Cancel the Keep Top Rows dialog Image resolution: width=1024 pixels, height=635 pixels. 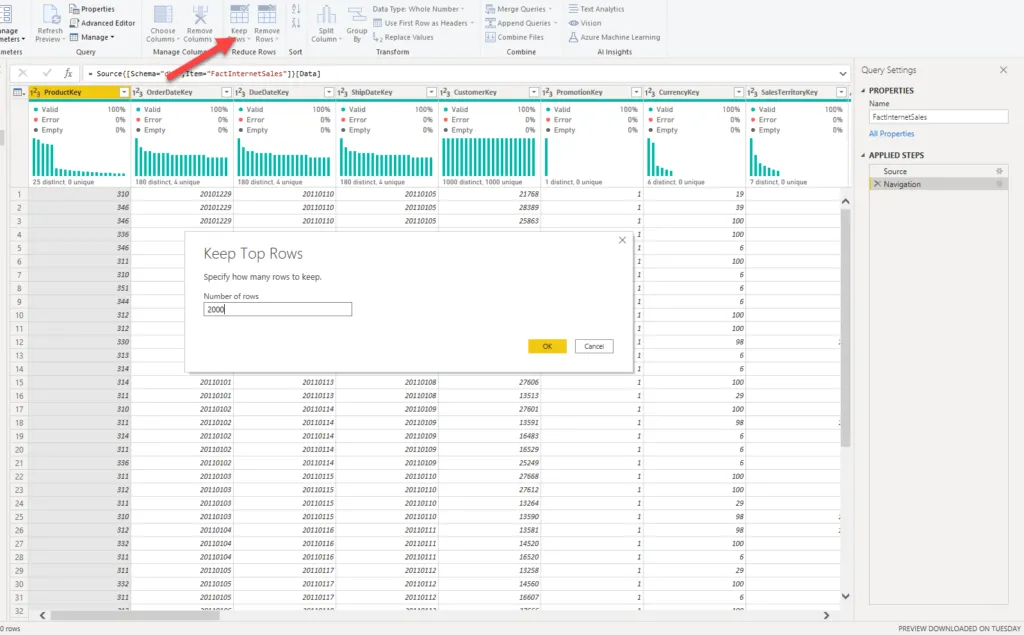(x=594, y=346)
